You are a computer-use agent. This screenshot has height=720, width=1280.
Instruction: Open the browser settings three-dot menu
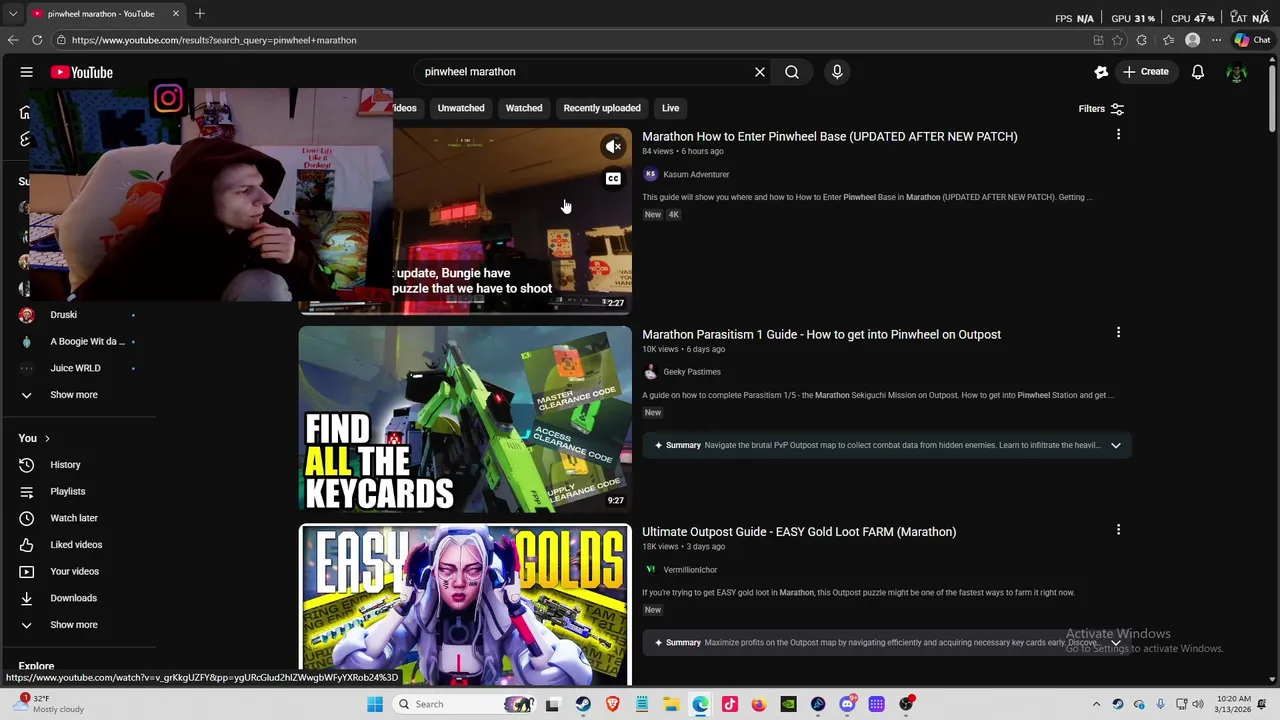pos(1216,40)
